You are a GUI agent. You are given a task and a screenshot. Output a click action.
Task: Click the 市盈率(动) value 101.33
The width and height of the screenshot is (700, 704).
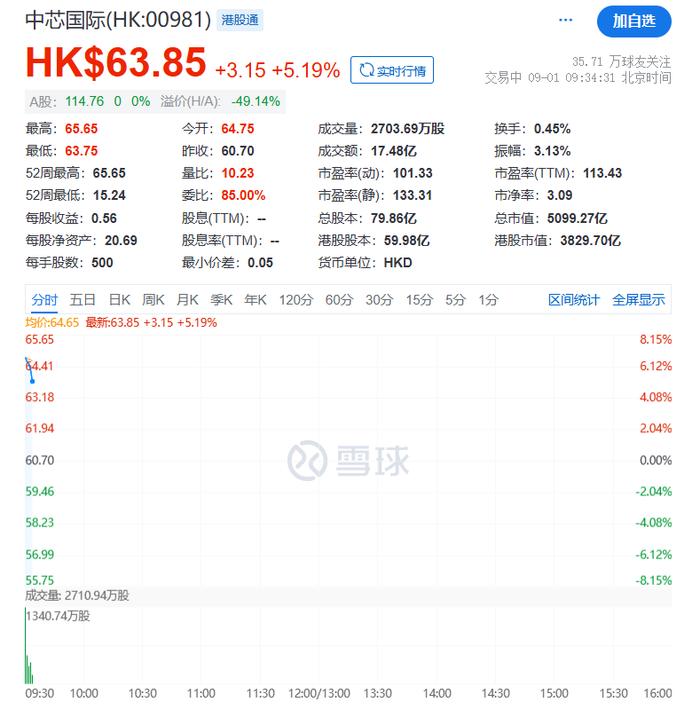[x=412, y=173]
